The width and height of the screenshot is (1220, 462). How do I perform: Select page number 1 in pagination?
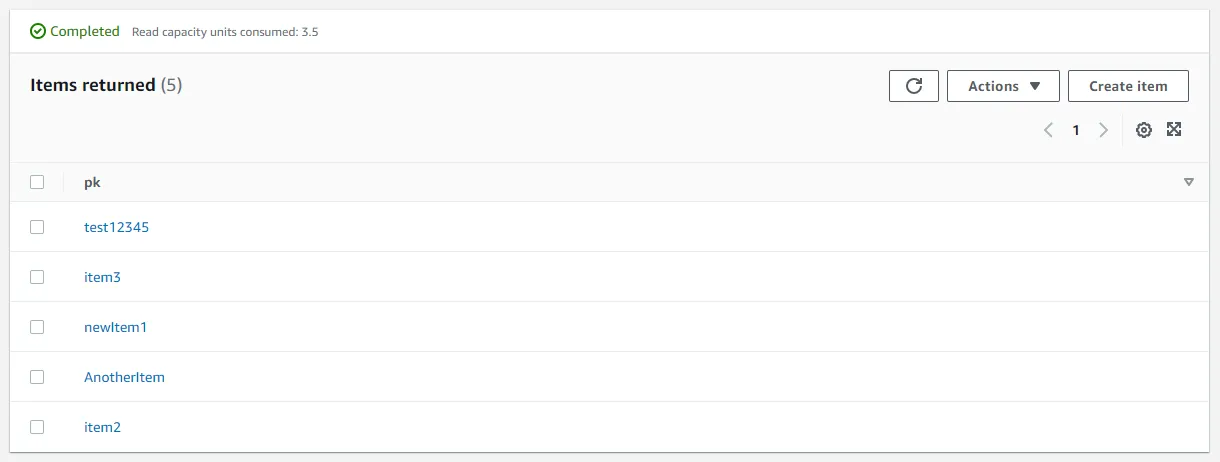pyautogui.click(x=1076, y=130)
